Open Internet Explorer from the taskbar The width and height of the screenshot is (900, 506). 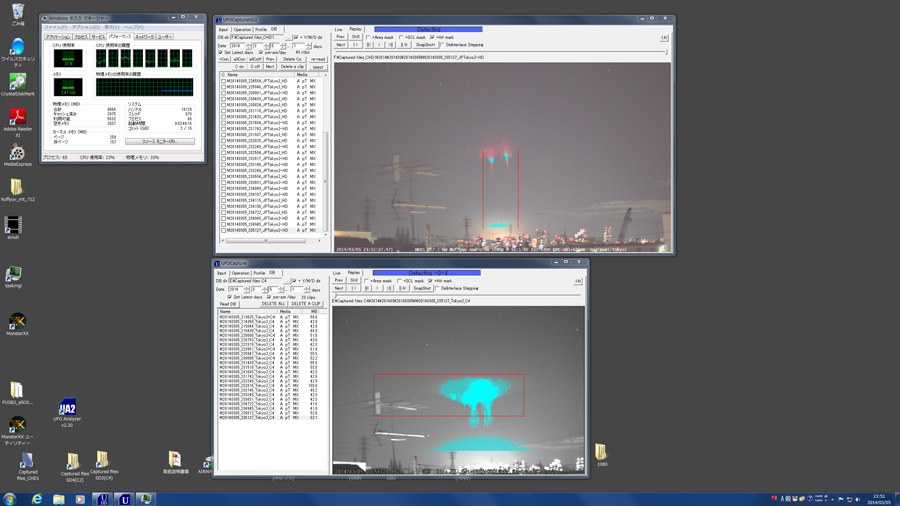[x=37, y=499]
